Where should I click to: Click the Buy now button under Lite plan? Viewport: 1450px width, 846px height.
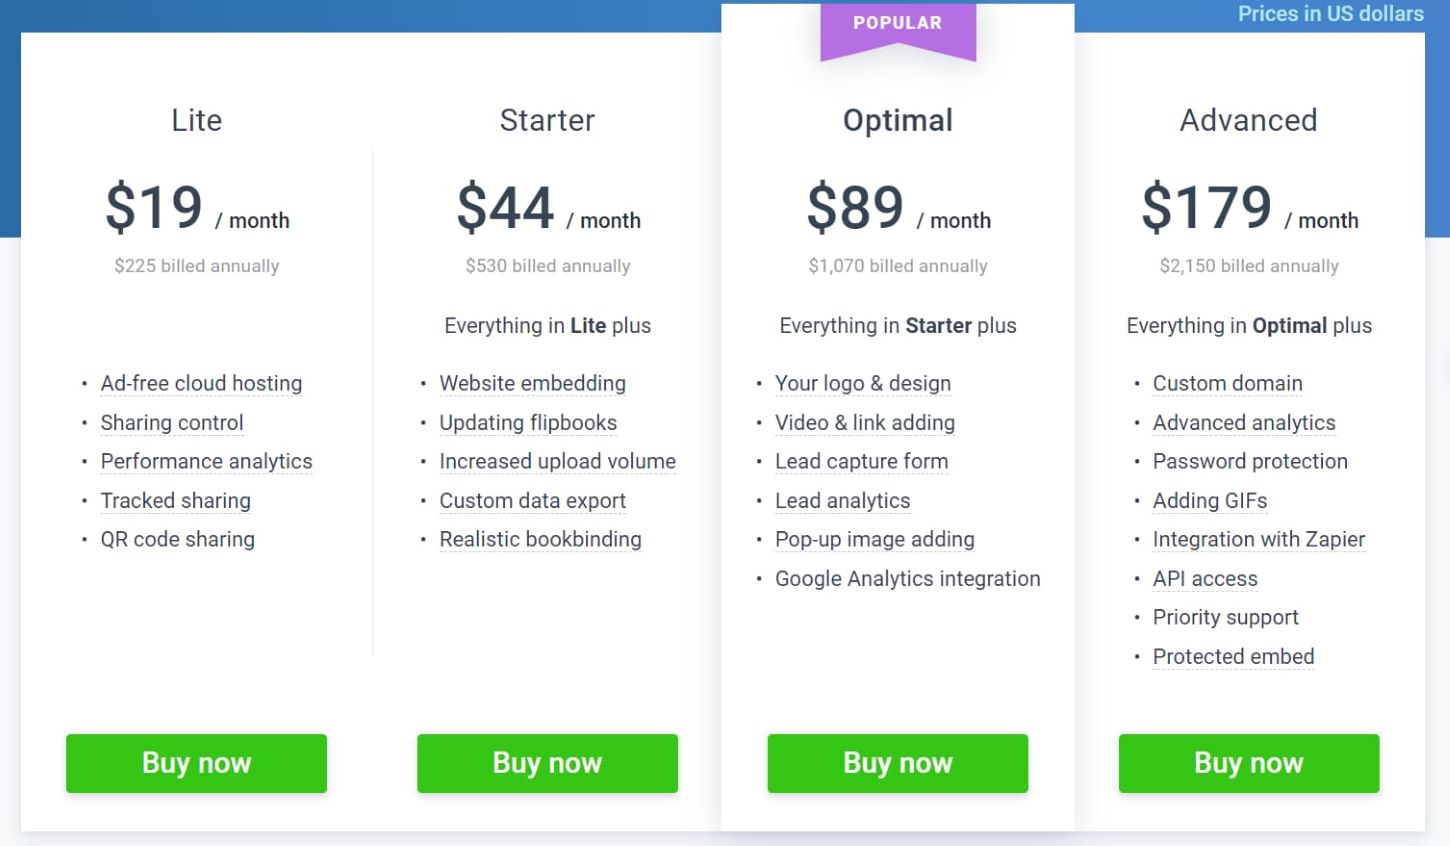196,763
